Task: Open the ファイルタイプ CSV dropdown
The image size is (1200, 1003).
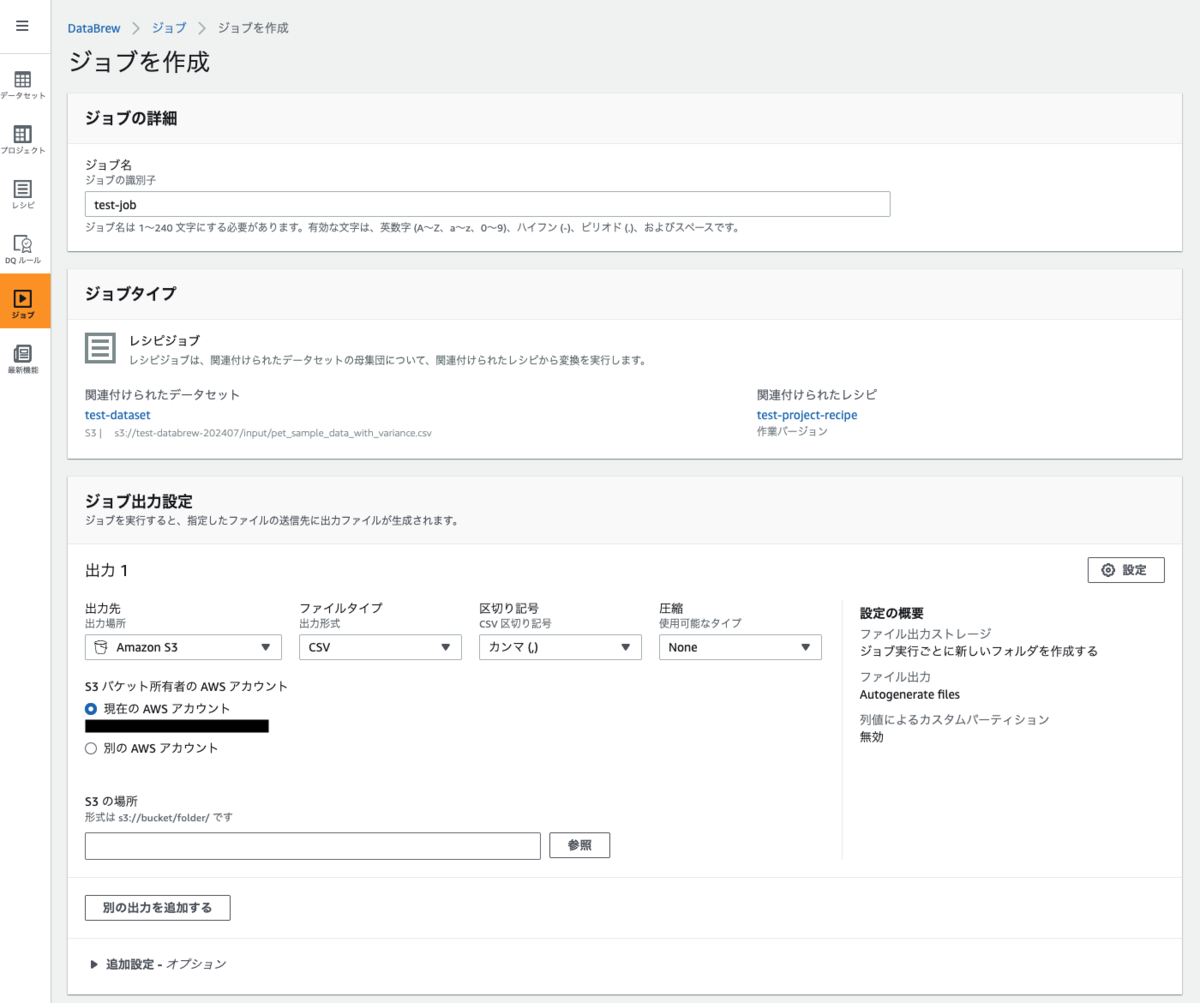Action: pos(380,647)
